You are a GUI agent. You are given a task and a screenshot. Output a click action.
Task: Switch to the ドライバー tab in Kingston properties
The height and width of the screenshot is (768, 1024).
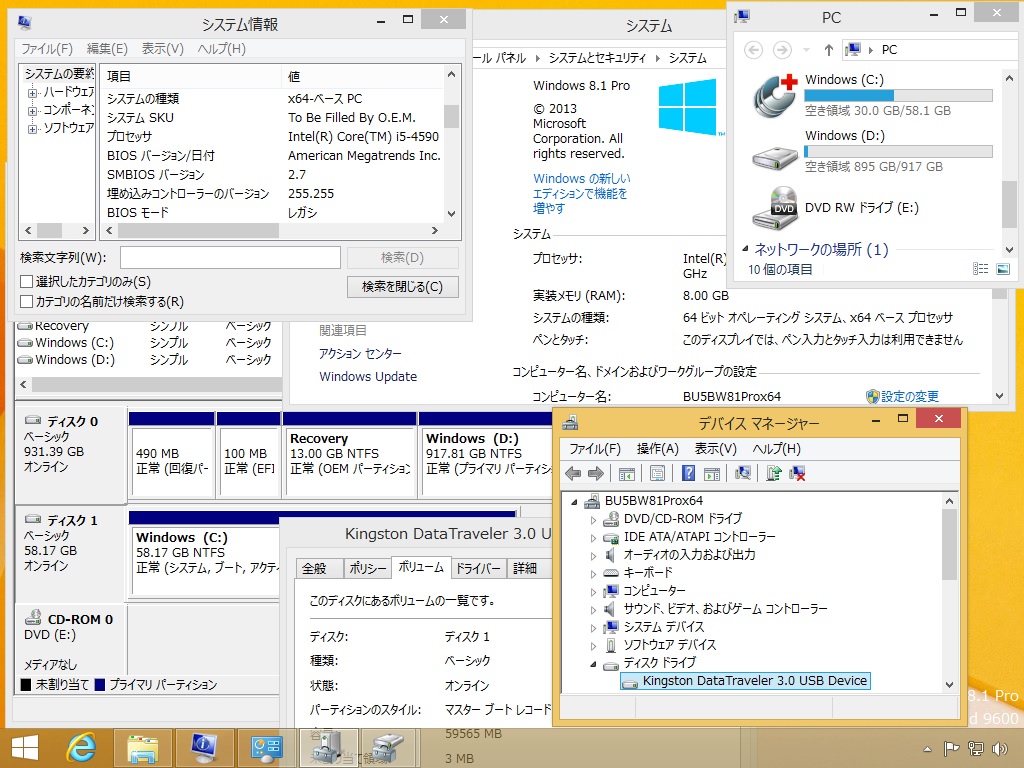tap(478, 569)
